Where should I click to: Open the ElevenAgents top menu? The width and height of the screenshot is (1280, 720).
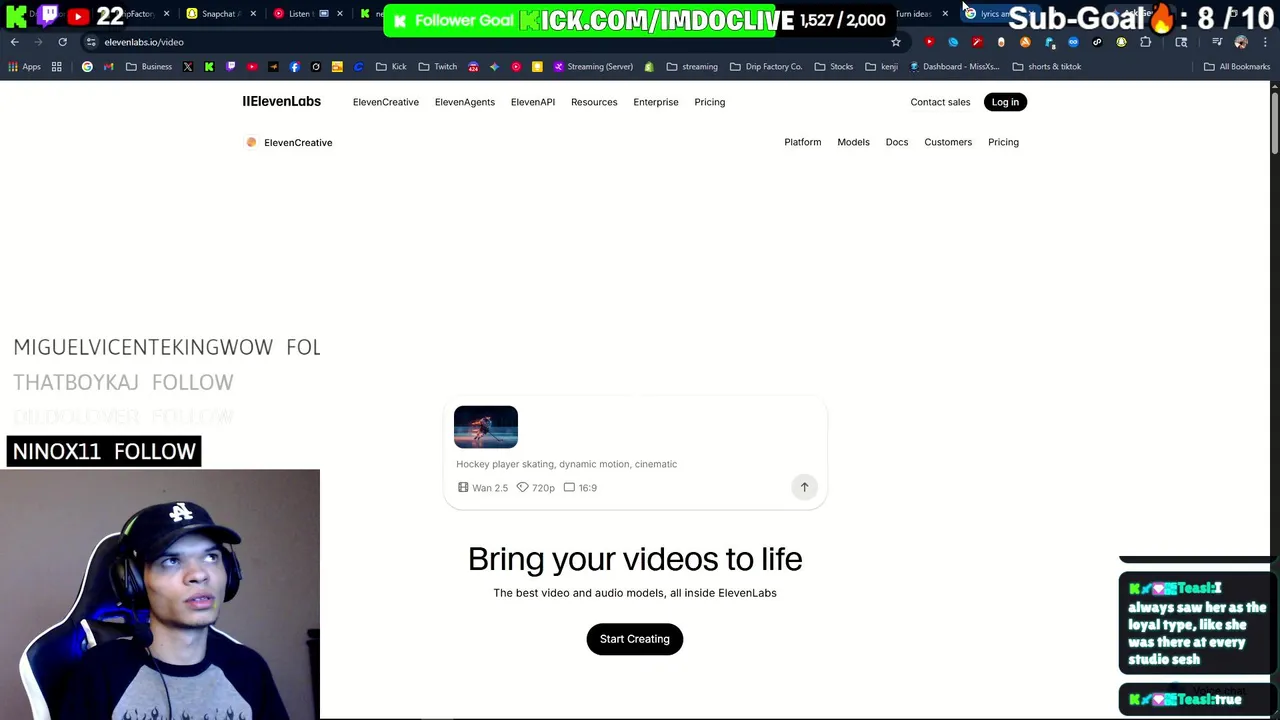pyautogui.click(x=465, y=102)
